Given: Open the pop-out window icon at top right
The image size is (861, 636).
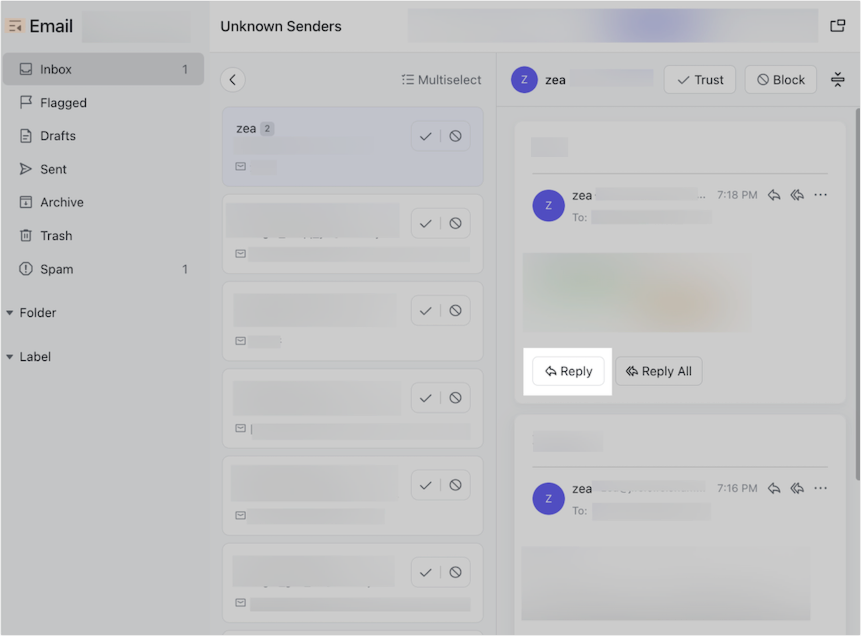Looking at the screenshot, I should coord(837,26).
